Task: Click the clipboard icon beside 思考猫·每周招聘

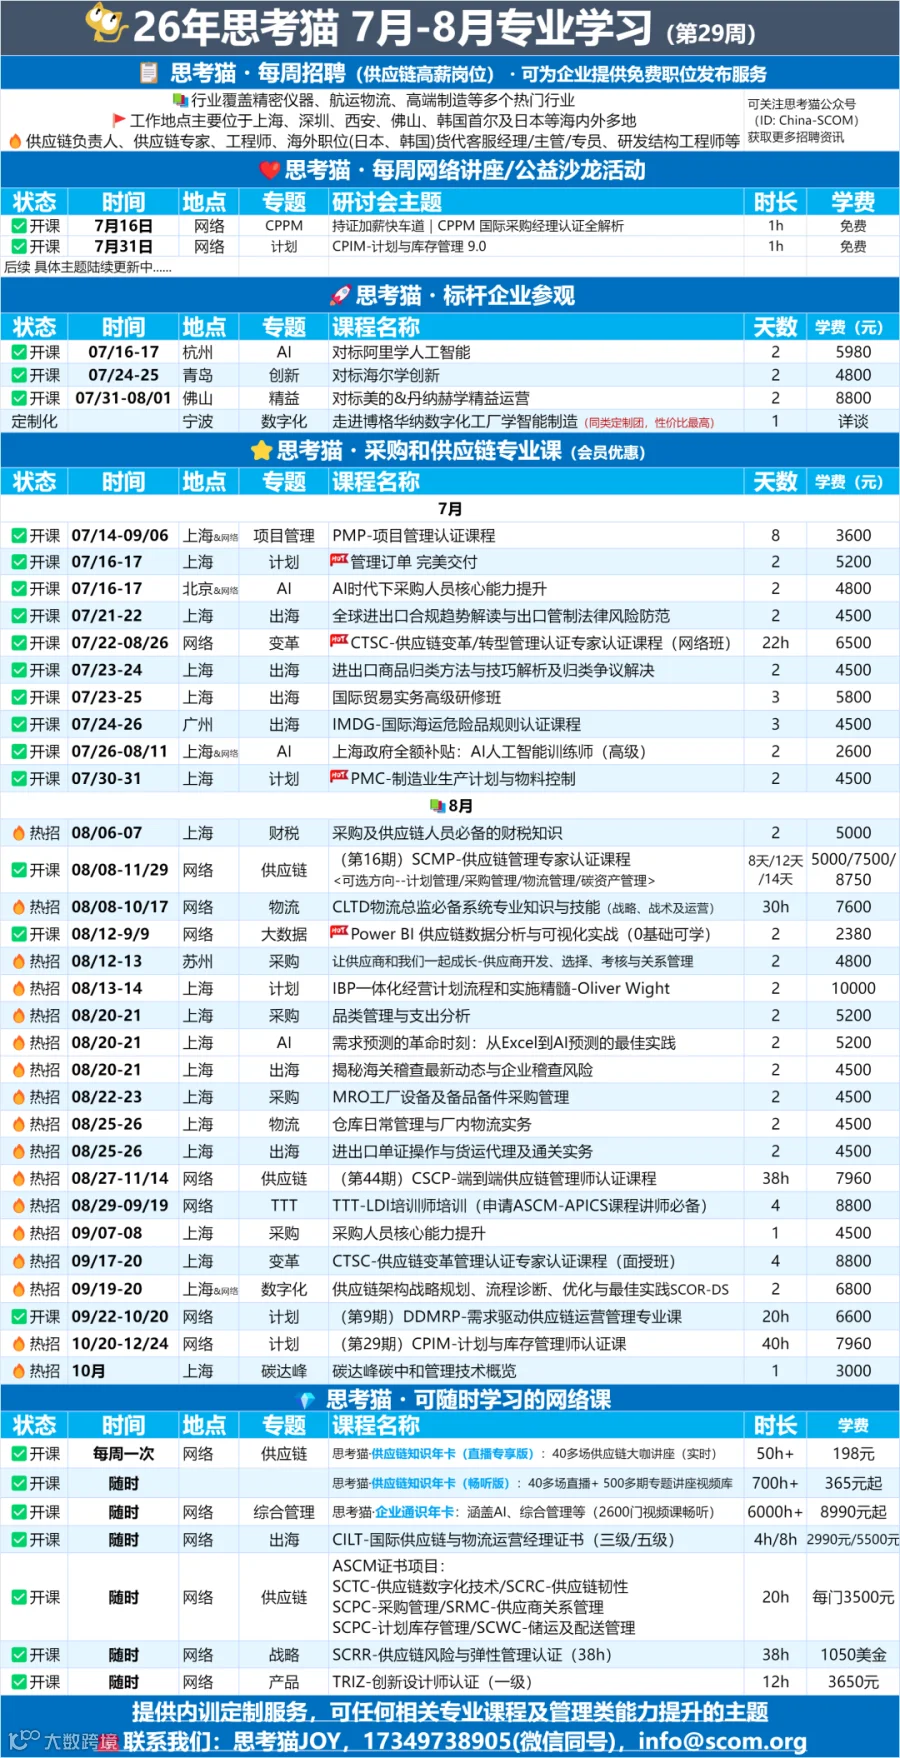Action: pyautogui.click(x=149, y=73)
